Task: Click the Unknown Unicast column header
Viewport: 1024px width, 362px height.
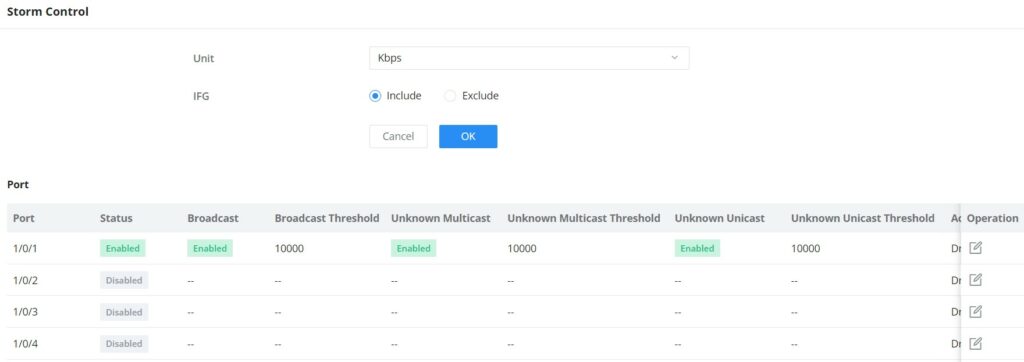Action: (720, 218)
